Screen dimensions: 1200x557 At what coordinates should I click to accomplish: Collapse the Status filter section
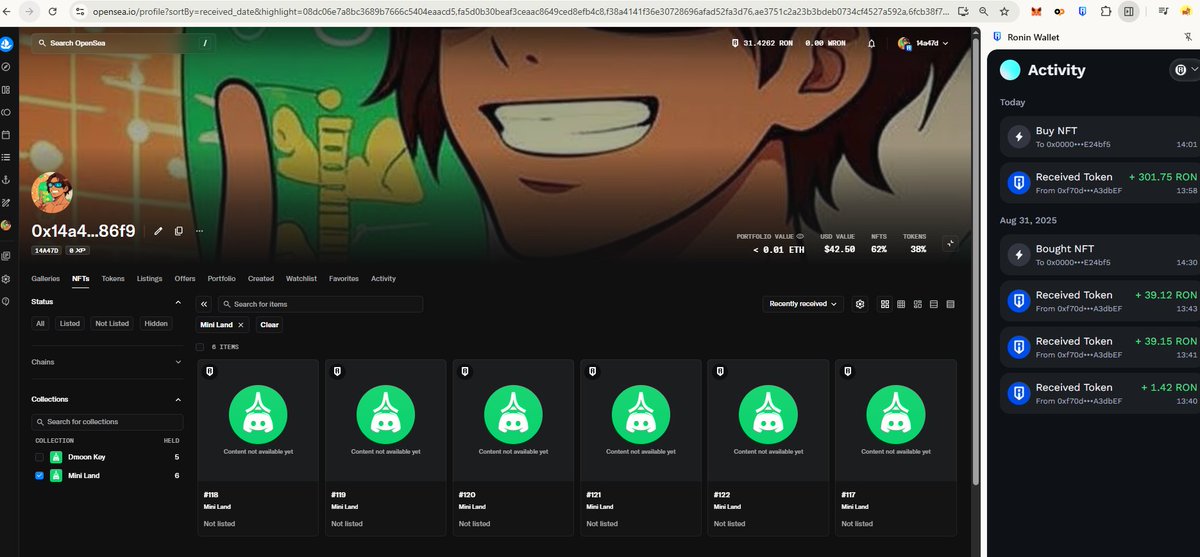click(179, 302)
